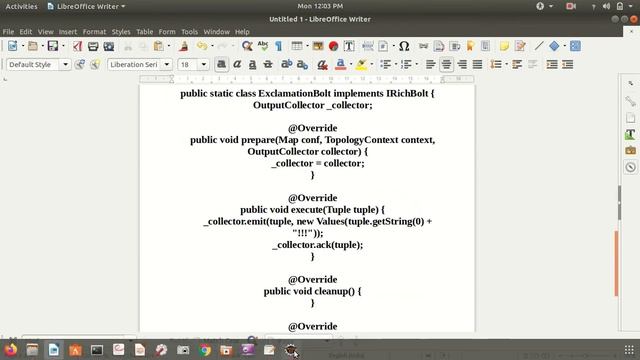Open sidebar Gallery panel icon
Viewport: 640px width, 360px height.
click(x=631, y=151)
